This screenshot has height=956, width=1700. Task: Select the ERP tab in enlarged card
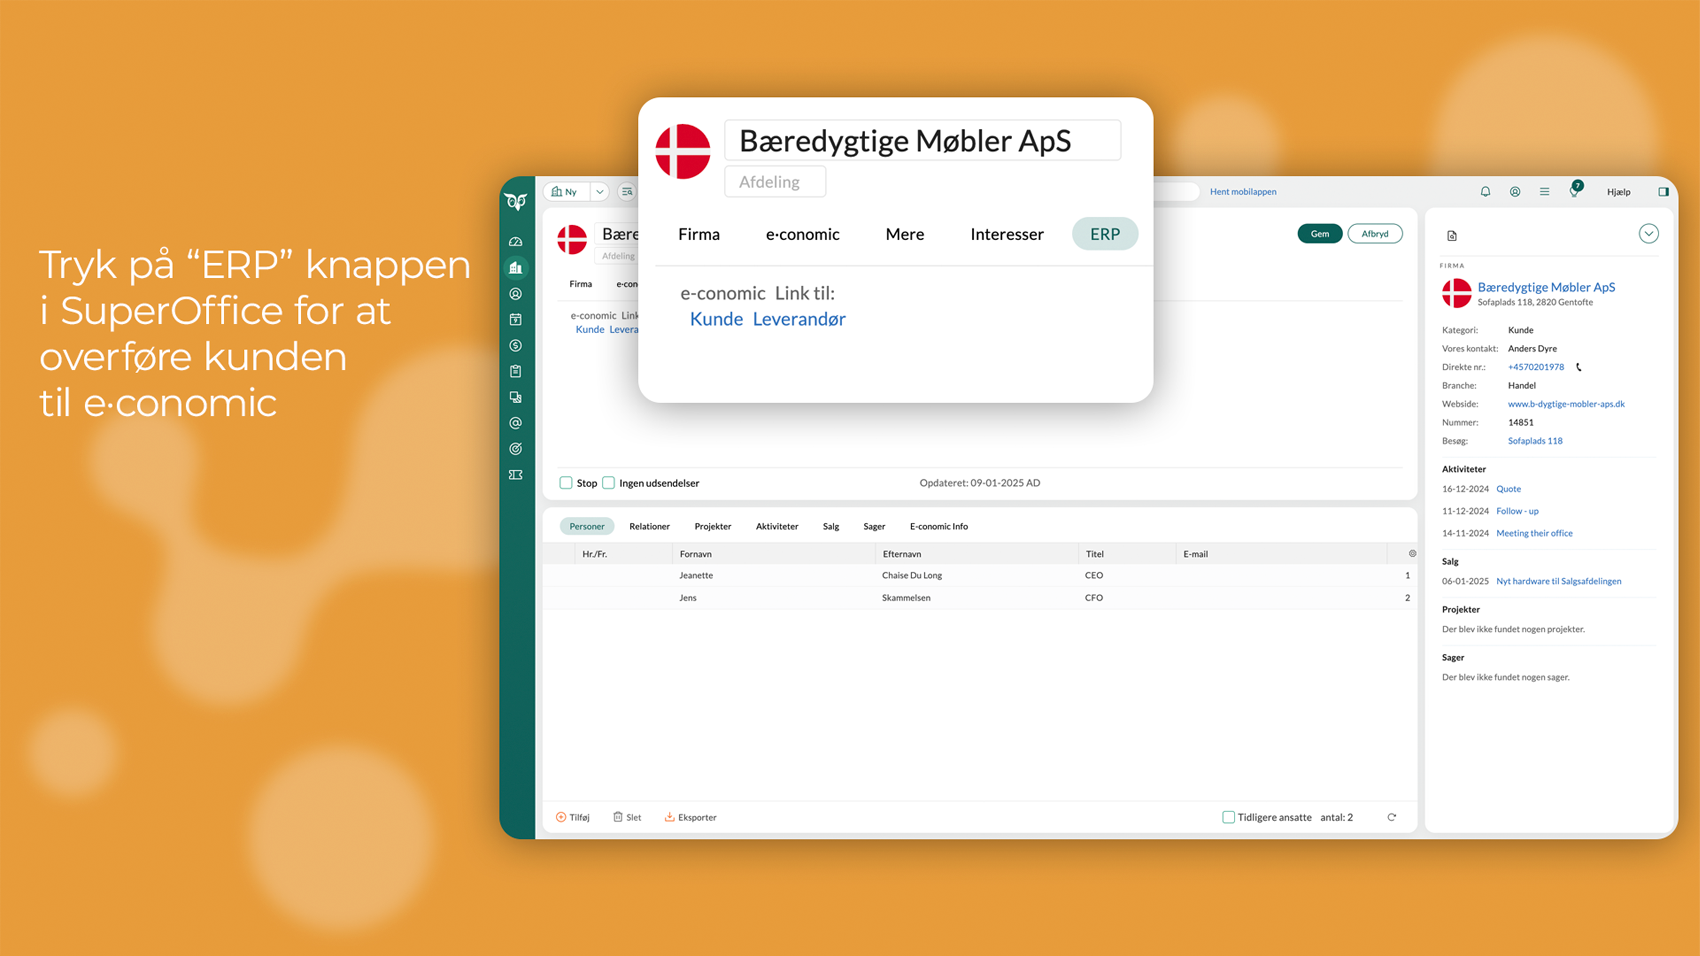tap(1104, 234)
